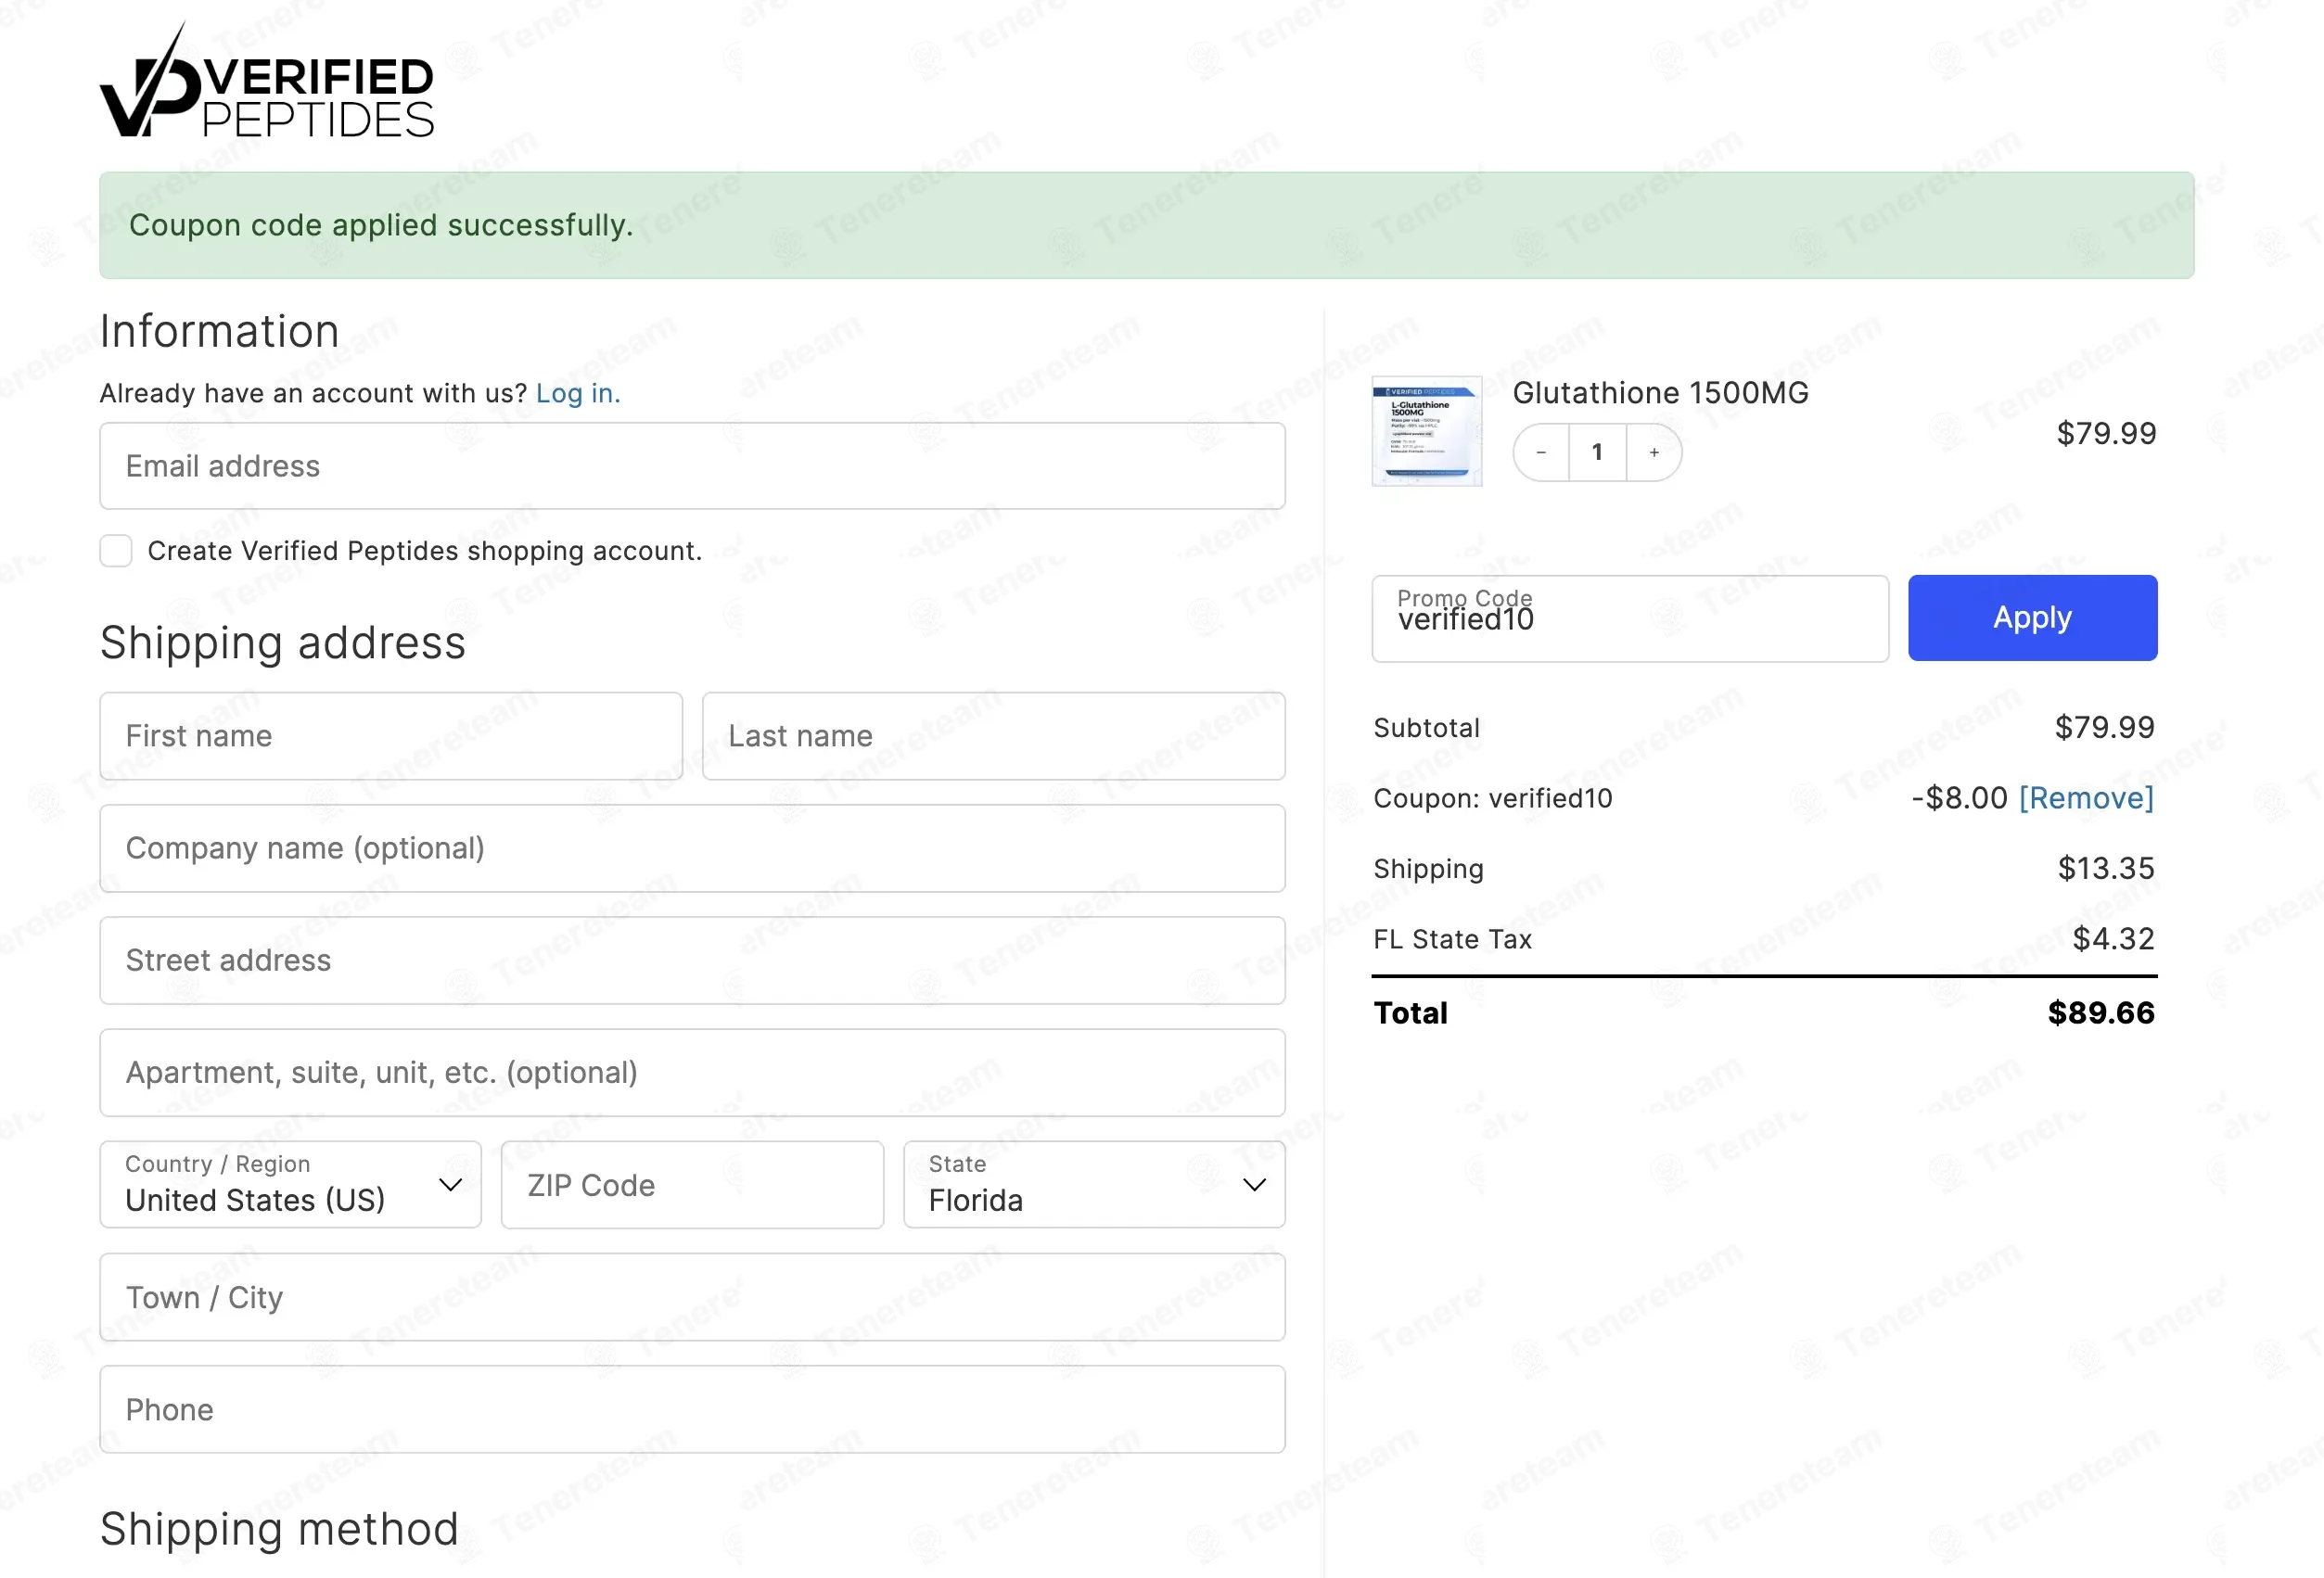
Task: Remove the verified10 coupon
Action: [2085, 798]
